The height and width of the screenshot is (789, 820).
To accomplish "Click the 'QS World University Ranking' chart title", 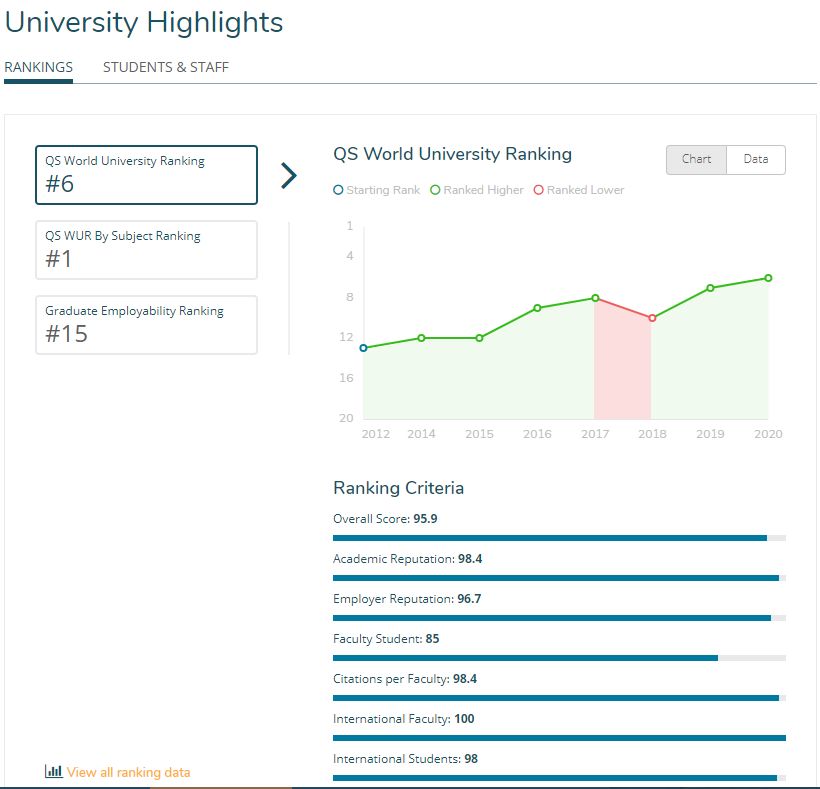I will (x=452, y=154).
